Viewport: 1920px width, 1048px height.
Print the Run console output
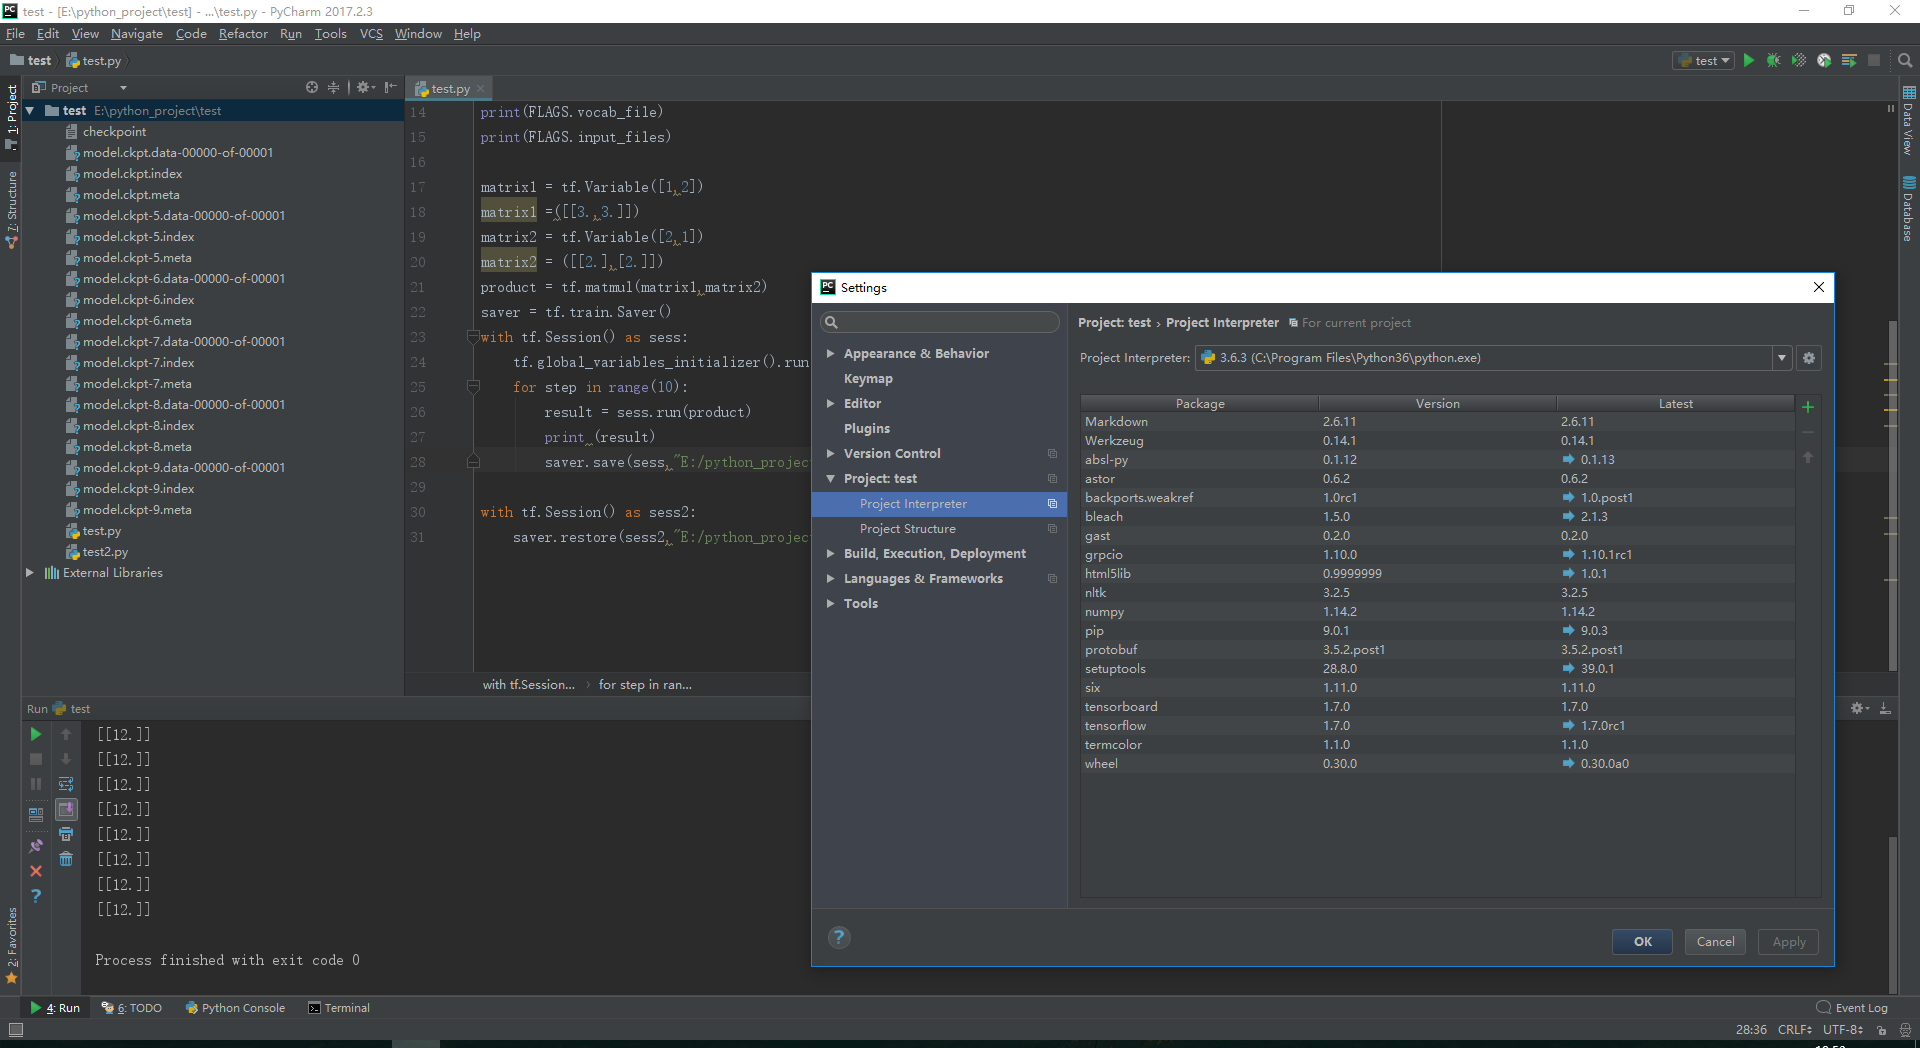66,834
